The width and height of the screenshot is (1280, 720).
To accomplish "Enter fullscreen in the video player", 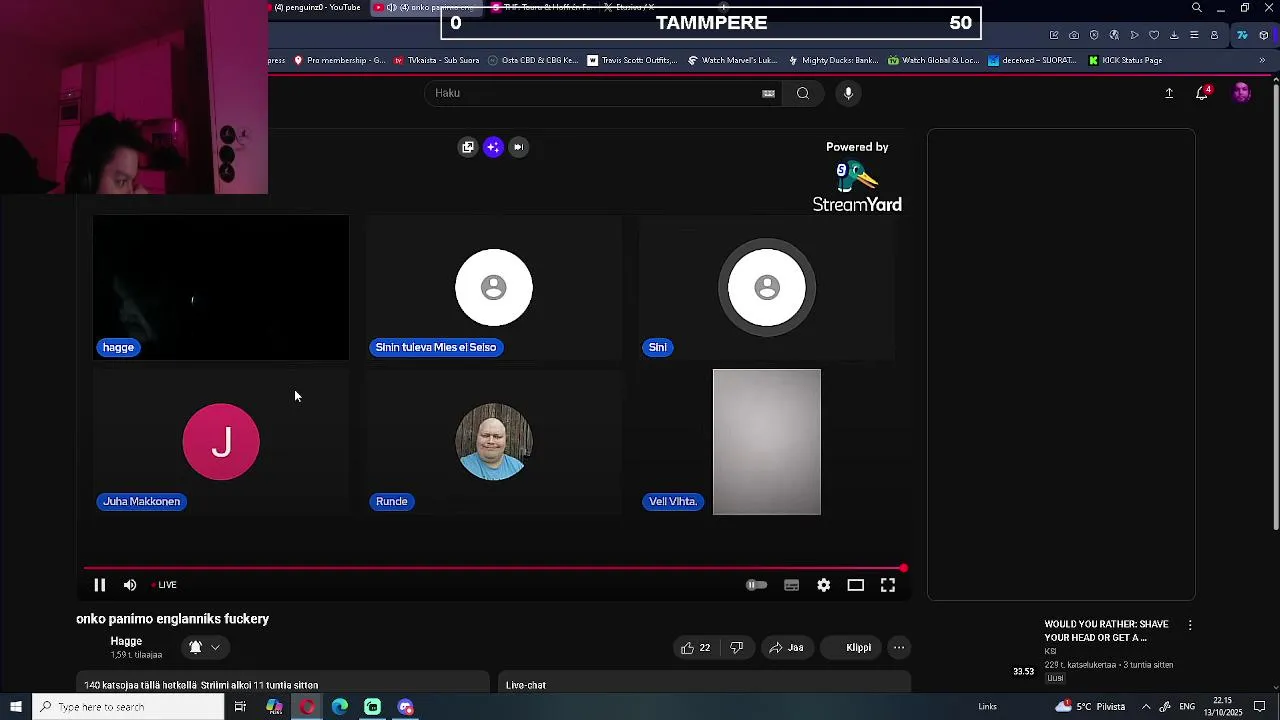I will [x=888, y=585].
